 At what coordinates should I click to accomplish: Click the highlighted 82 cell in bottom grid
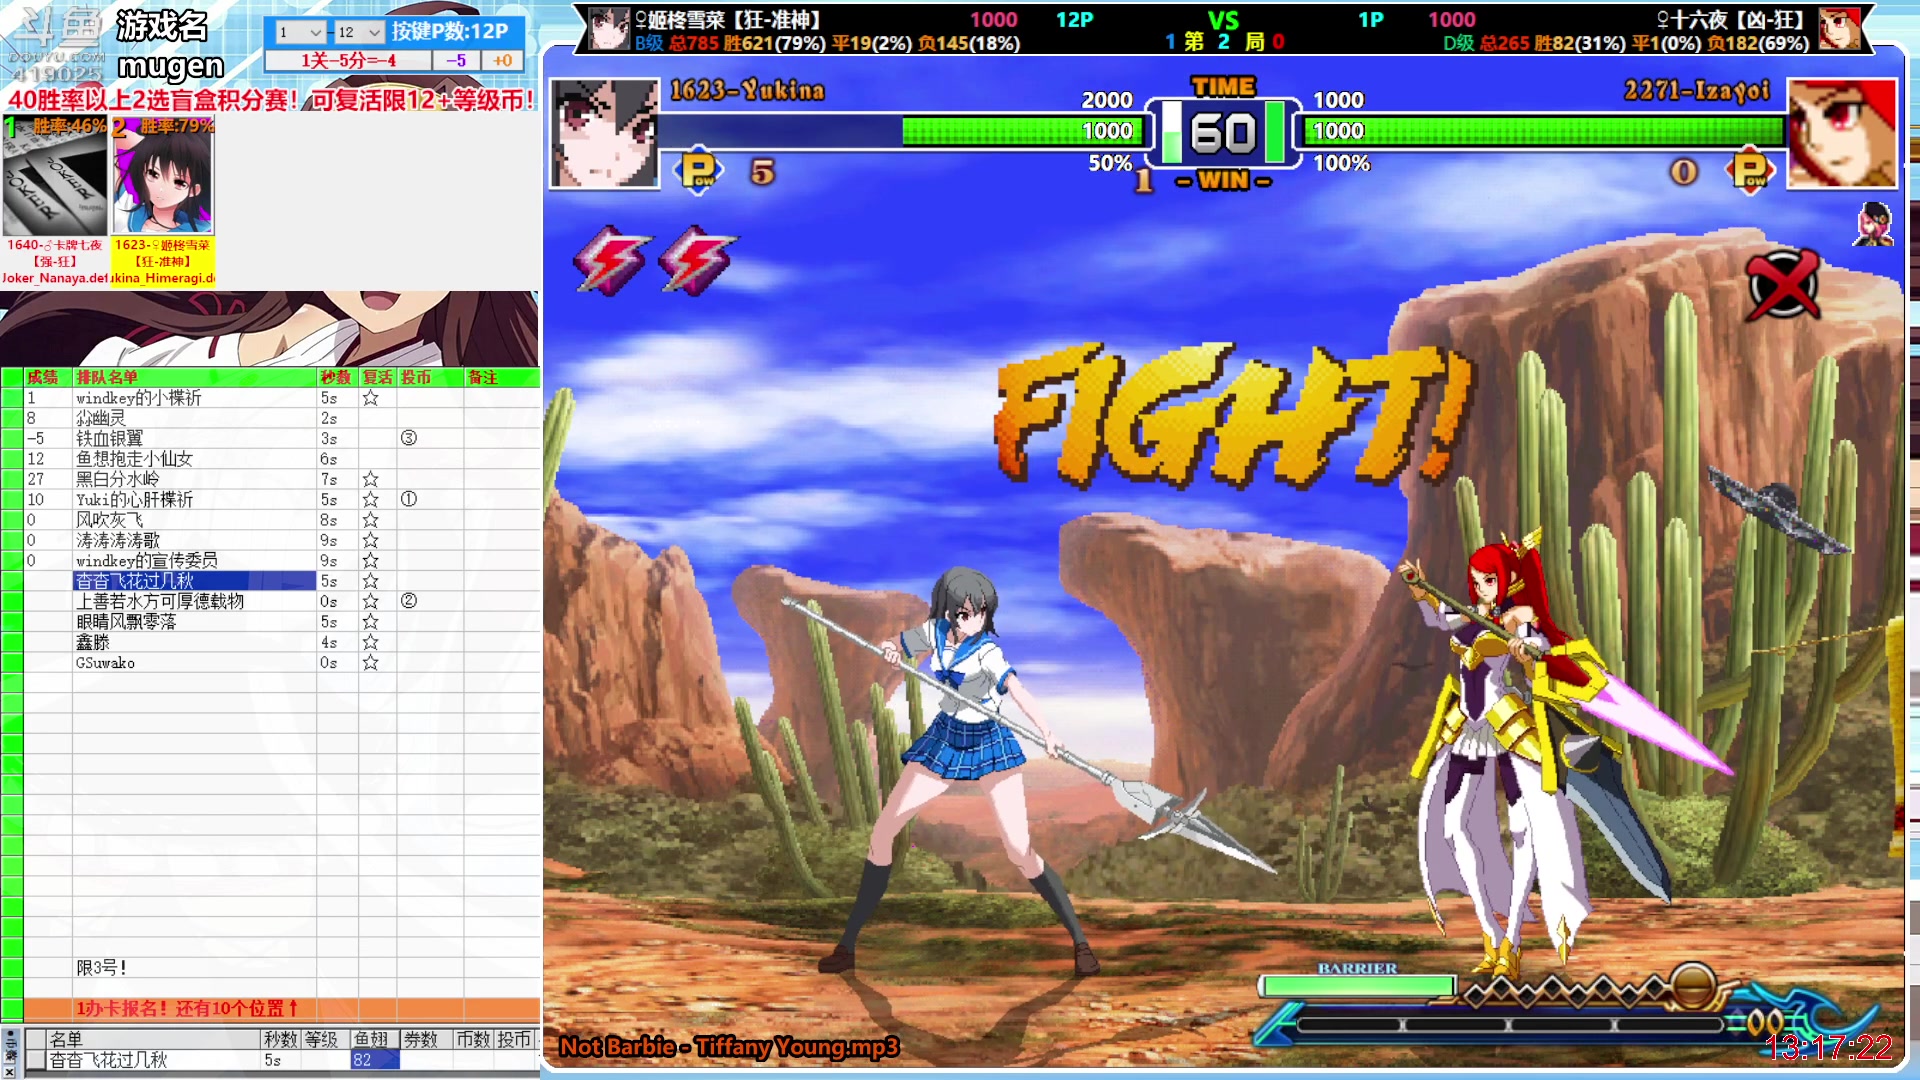coord(375,1060)
